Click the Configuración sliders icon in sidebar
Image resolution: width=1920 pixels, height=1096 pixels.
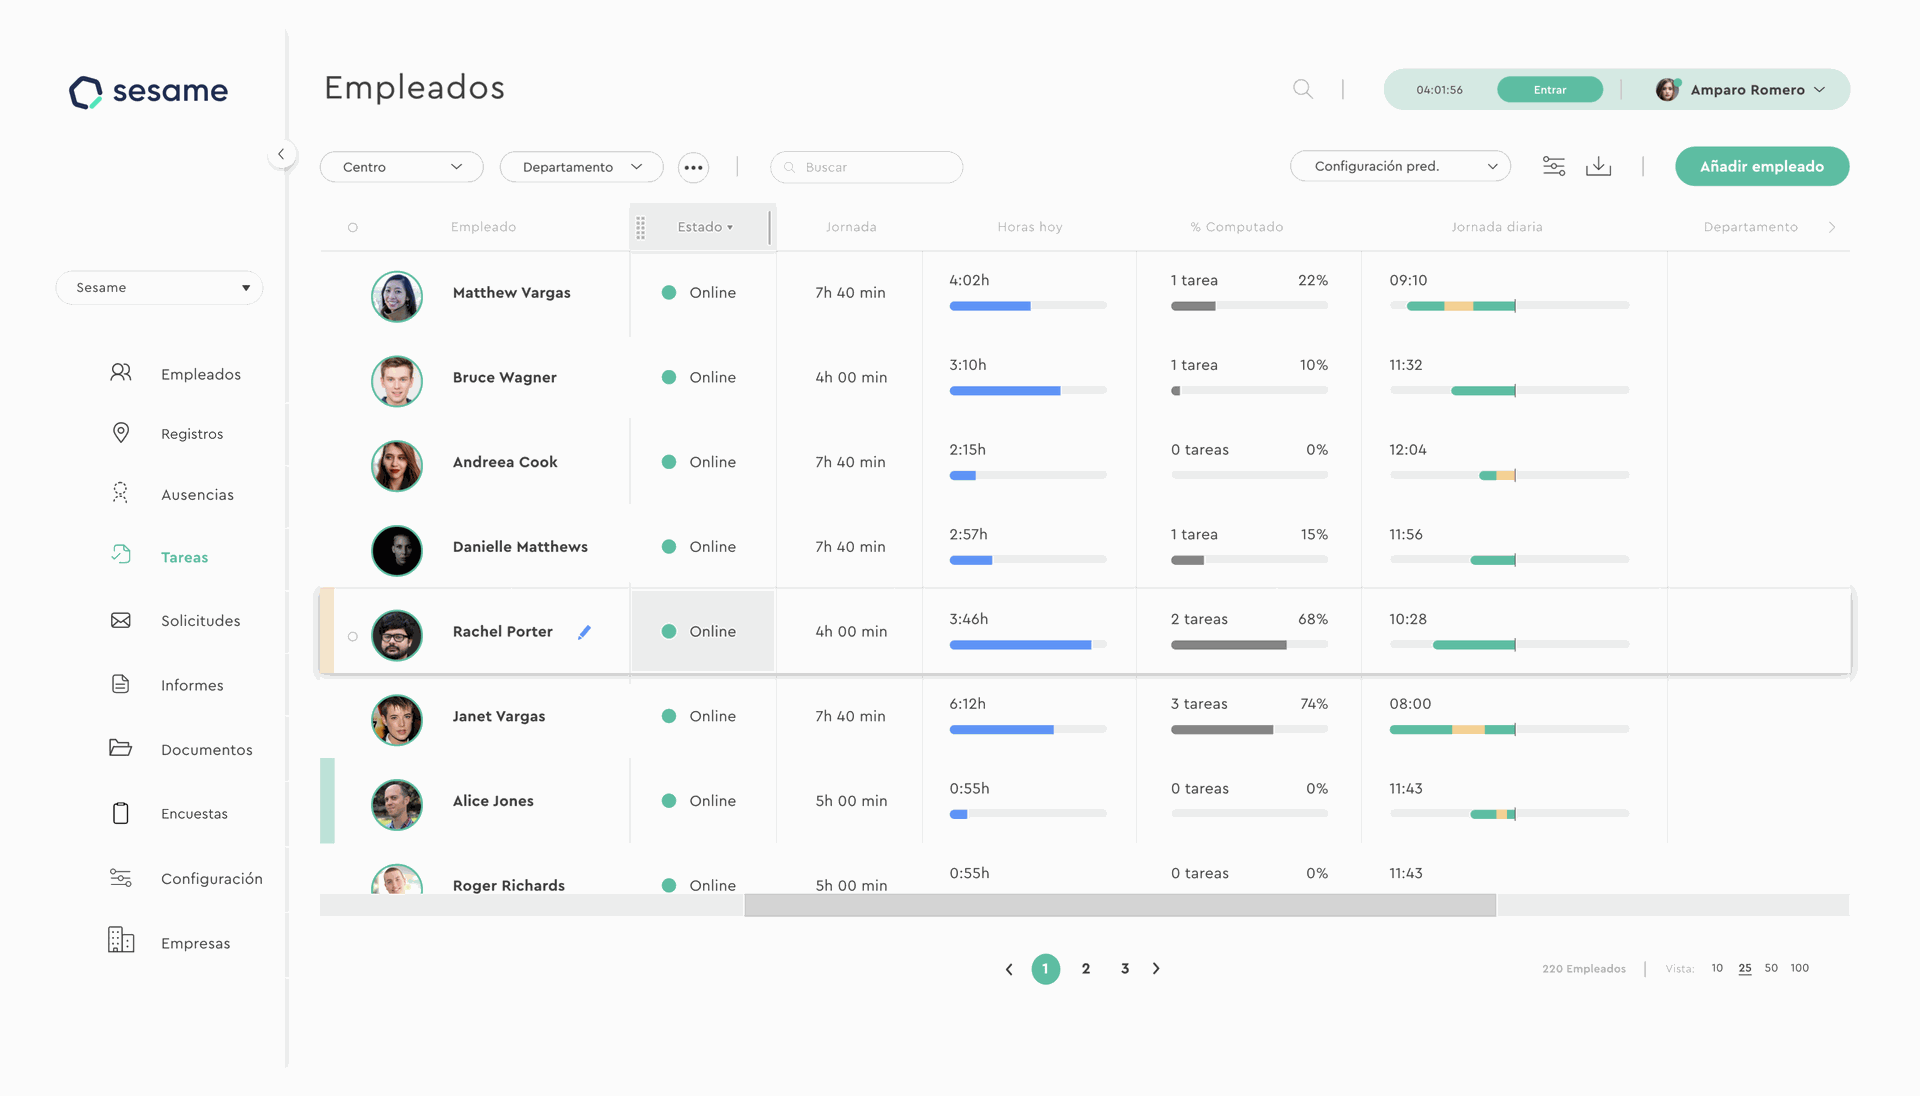pyautogui.click(x=120, y=878)
